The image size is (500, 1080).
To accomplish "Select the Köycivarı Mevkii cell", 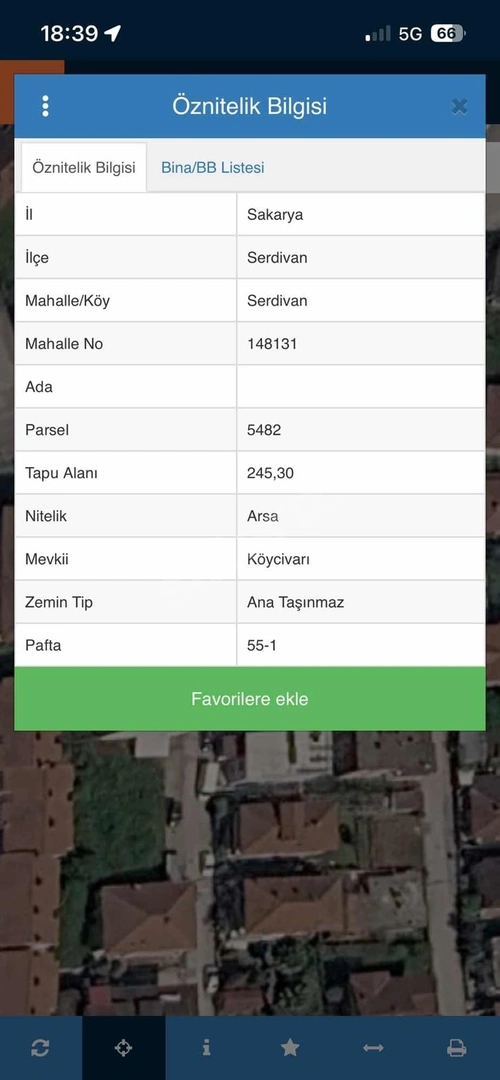I will point(361,559).
